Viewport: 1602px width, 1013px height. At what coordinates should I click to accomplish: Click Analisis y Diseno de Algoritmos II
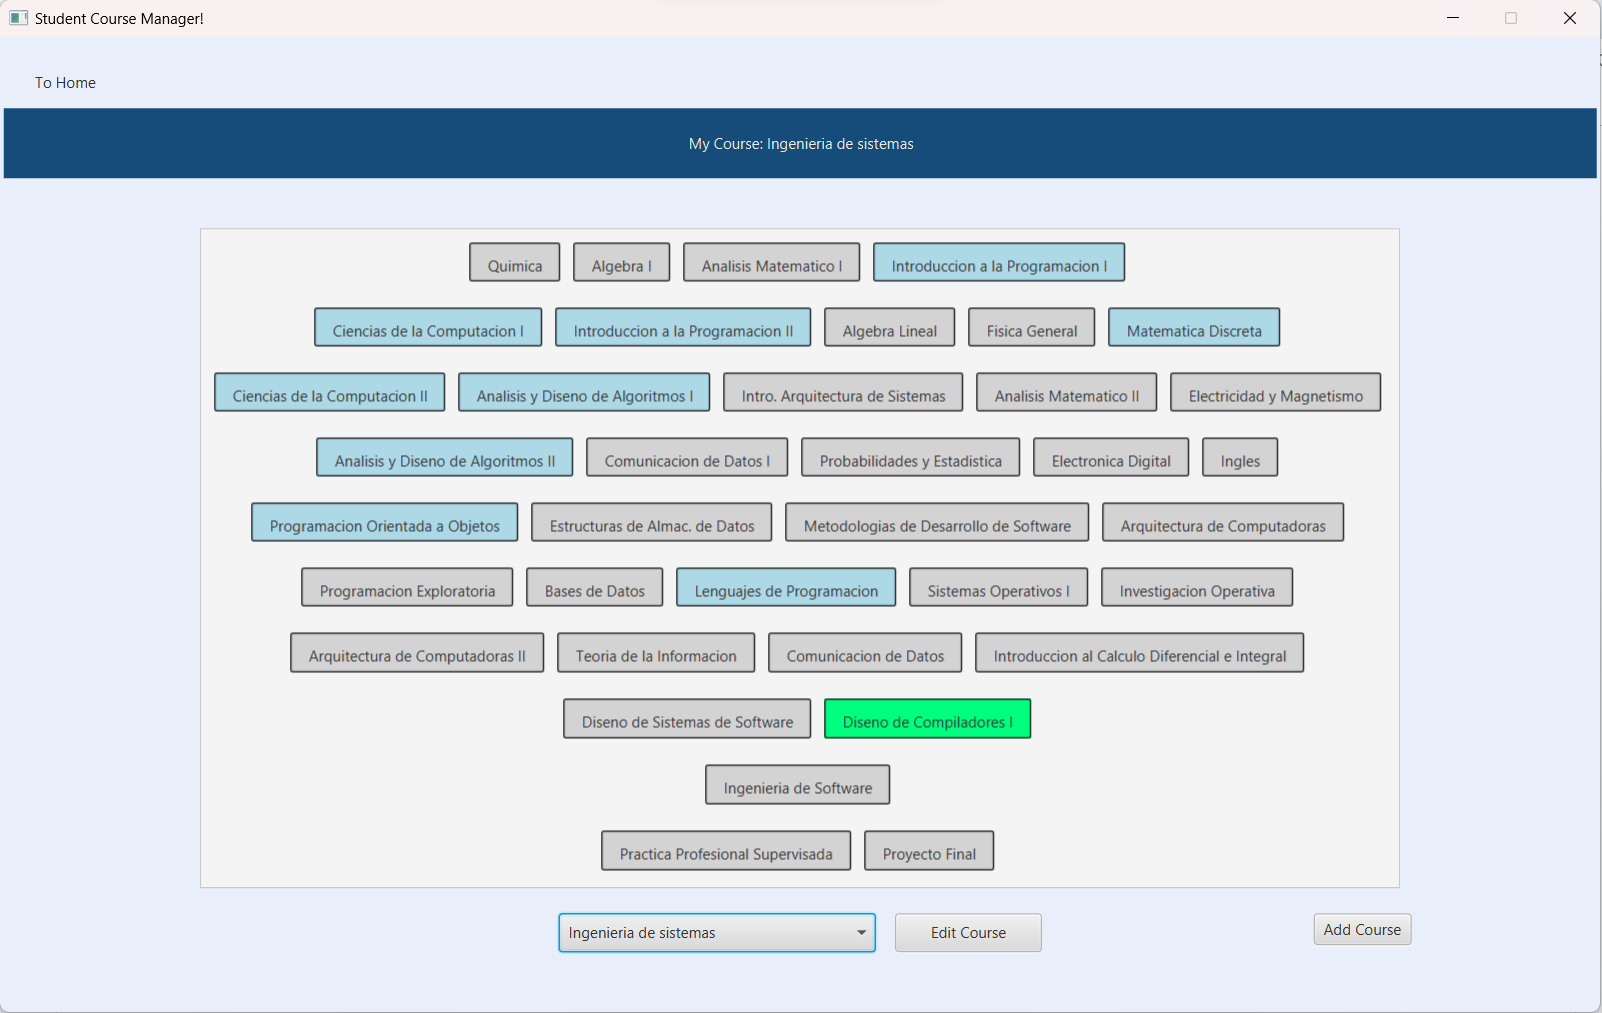pos(443,457)
